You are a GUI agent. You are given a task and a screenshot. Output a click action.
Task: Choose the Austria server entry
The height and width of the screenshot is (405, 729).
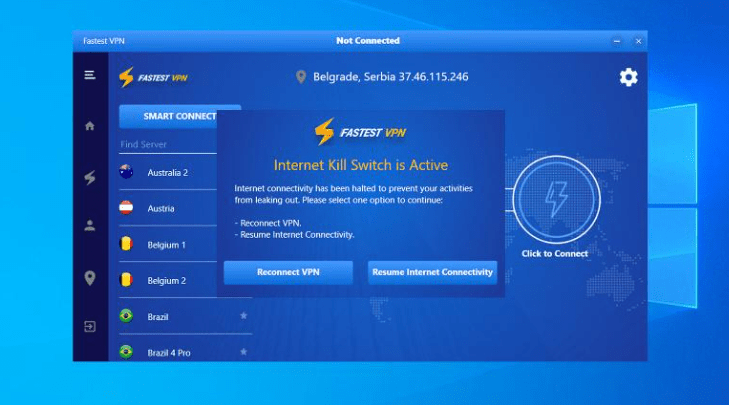click(160, 208)
